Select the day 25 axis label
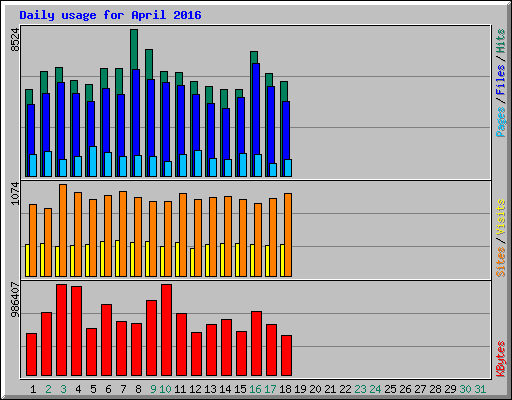This screenshot has height=400, width=512. [390, 389]
